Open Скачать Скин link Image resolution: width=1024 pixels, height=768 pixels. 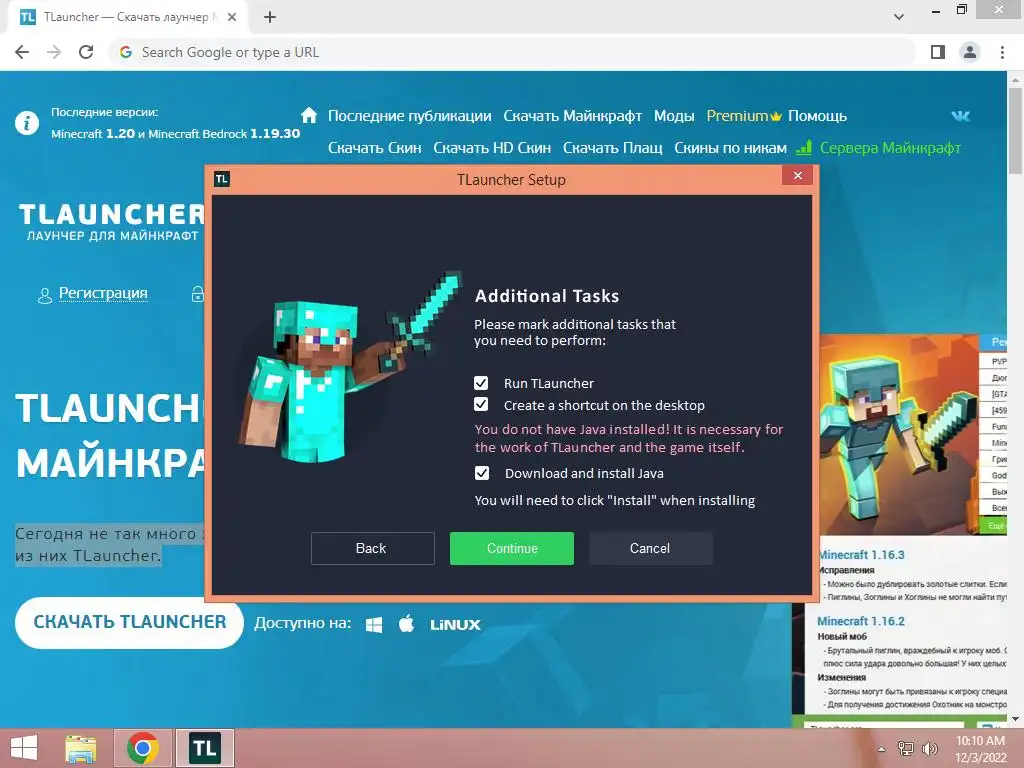point(374,148)
